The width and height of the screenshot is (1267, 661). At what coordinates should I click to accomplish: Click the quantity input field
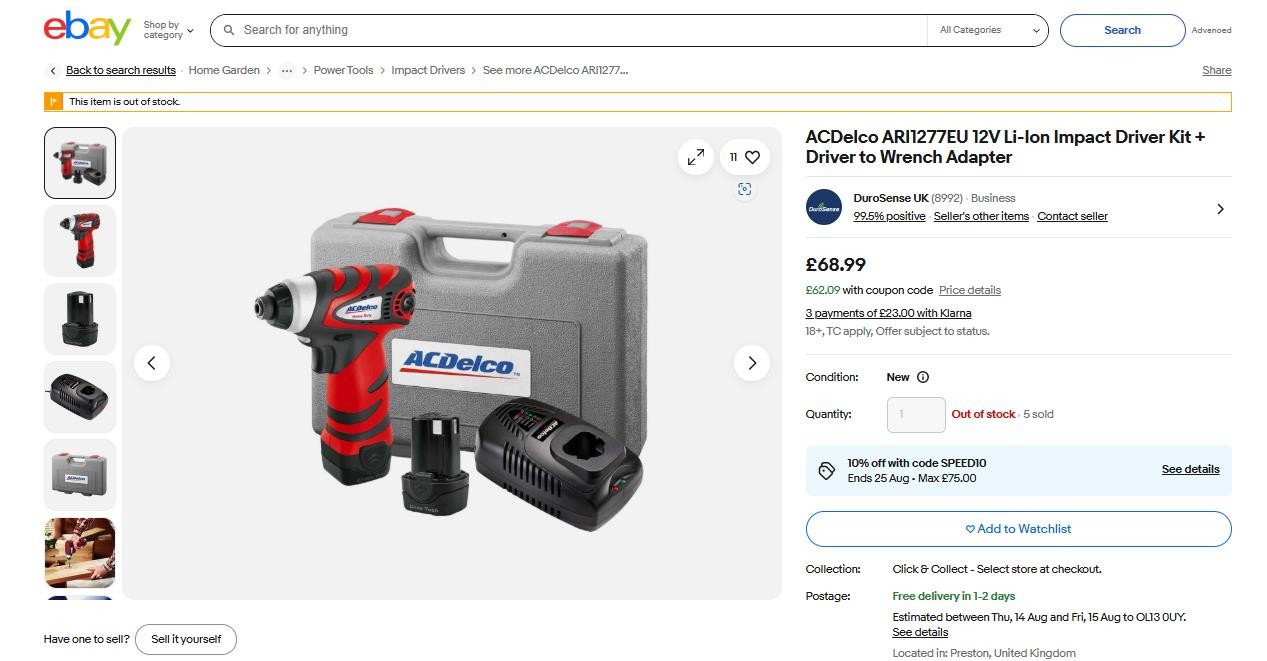(916, 414)
